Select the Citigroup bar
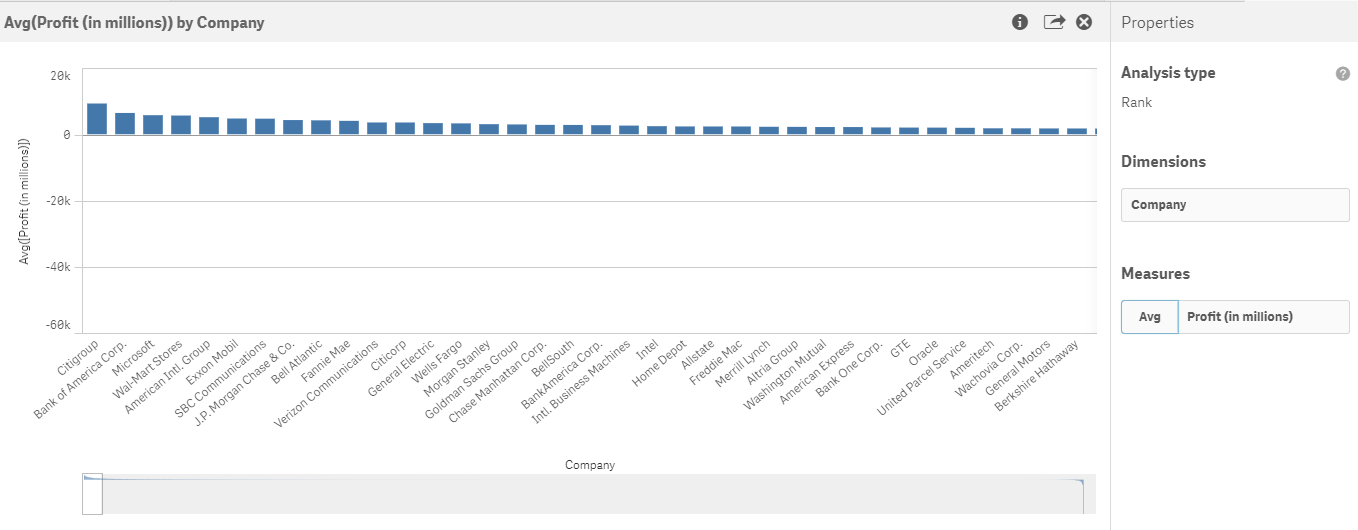 pyautogui.click(x=97, y=119)
